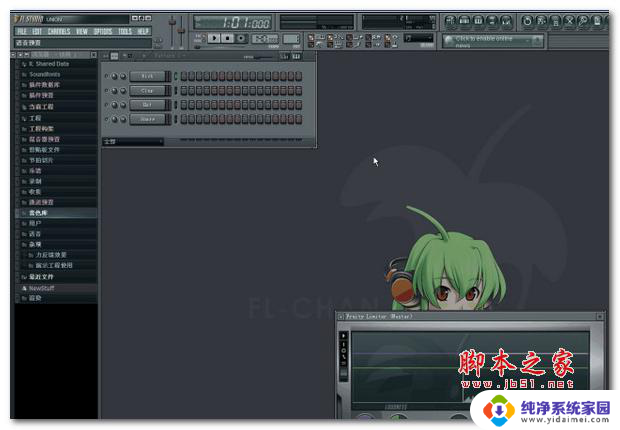Open the browser options arrow at panel header
This screenshot has height=430, width=620.
pos(13,55)
